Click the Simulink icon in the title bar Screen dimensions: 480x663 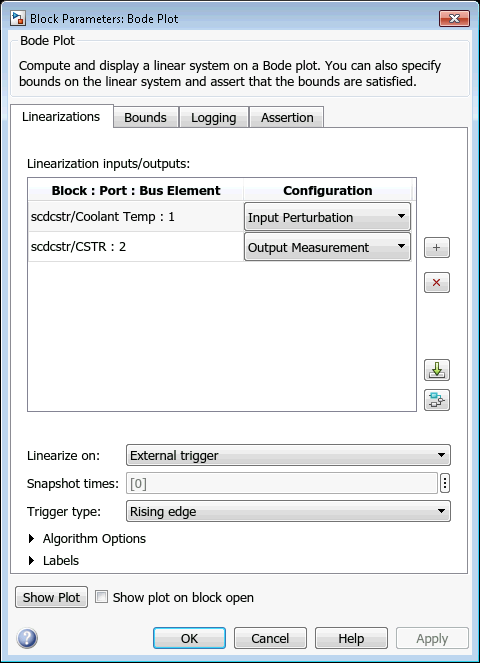point(18,18)
